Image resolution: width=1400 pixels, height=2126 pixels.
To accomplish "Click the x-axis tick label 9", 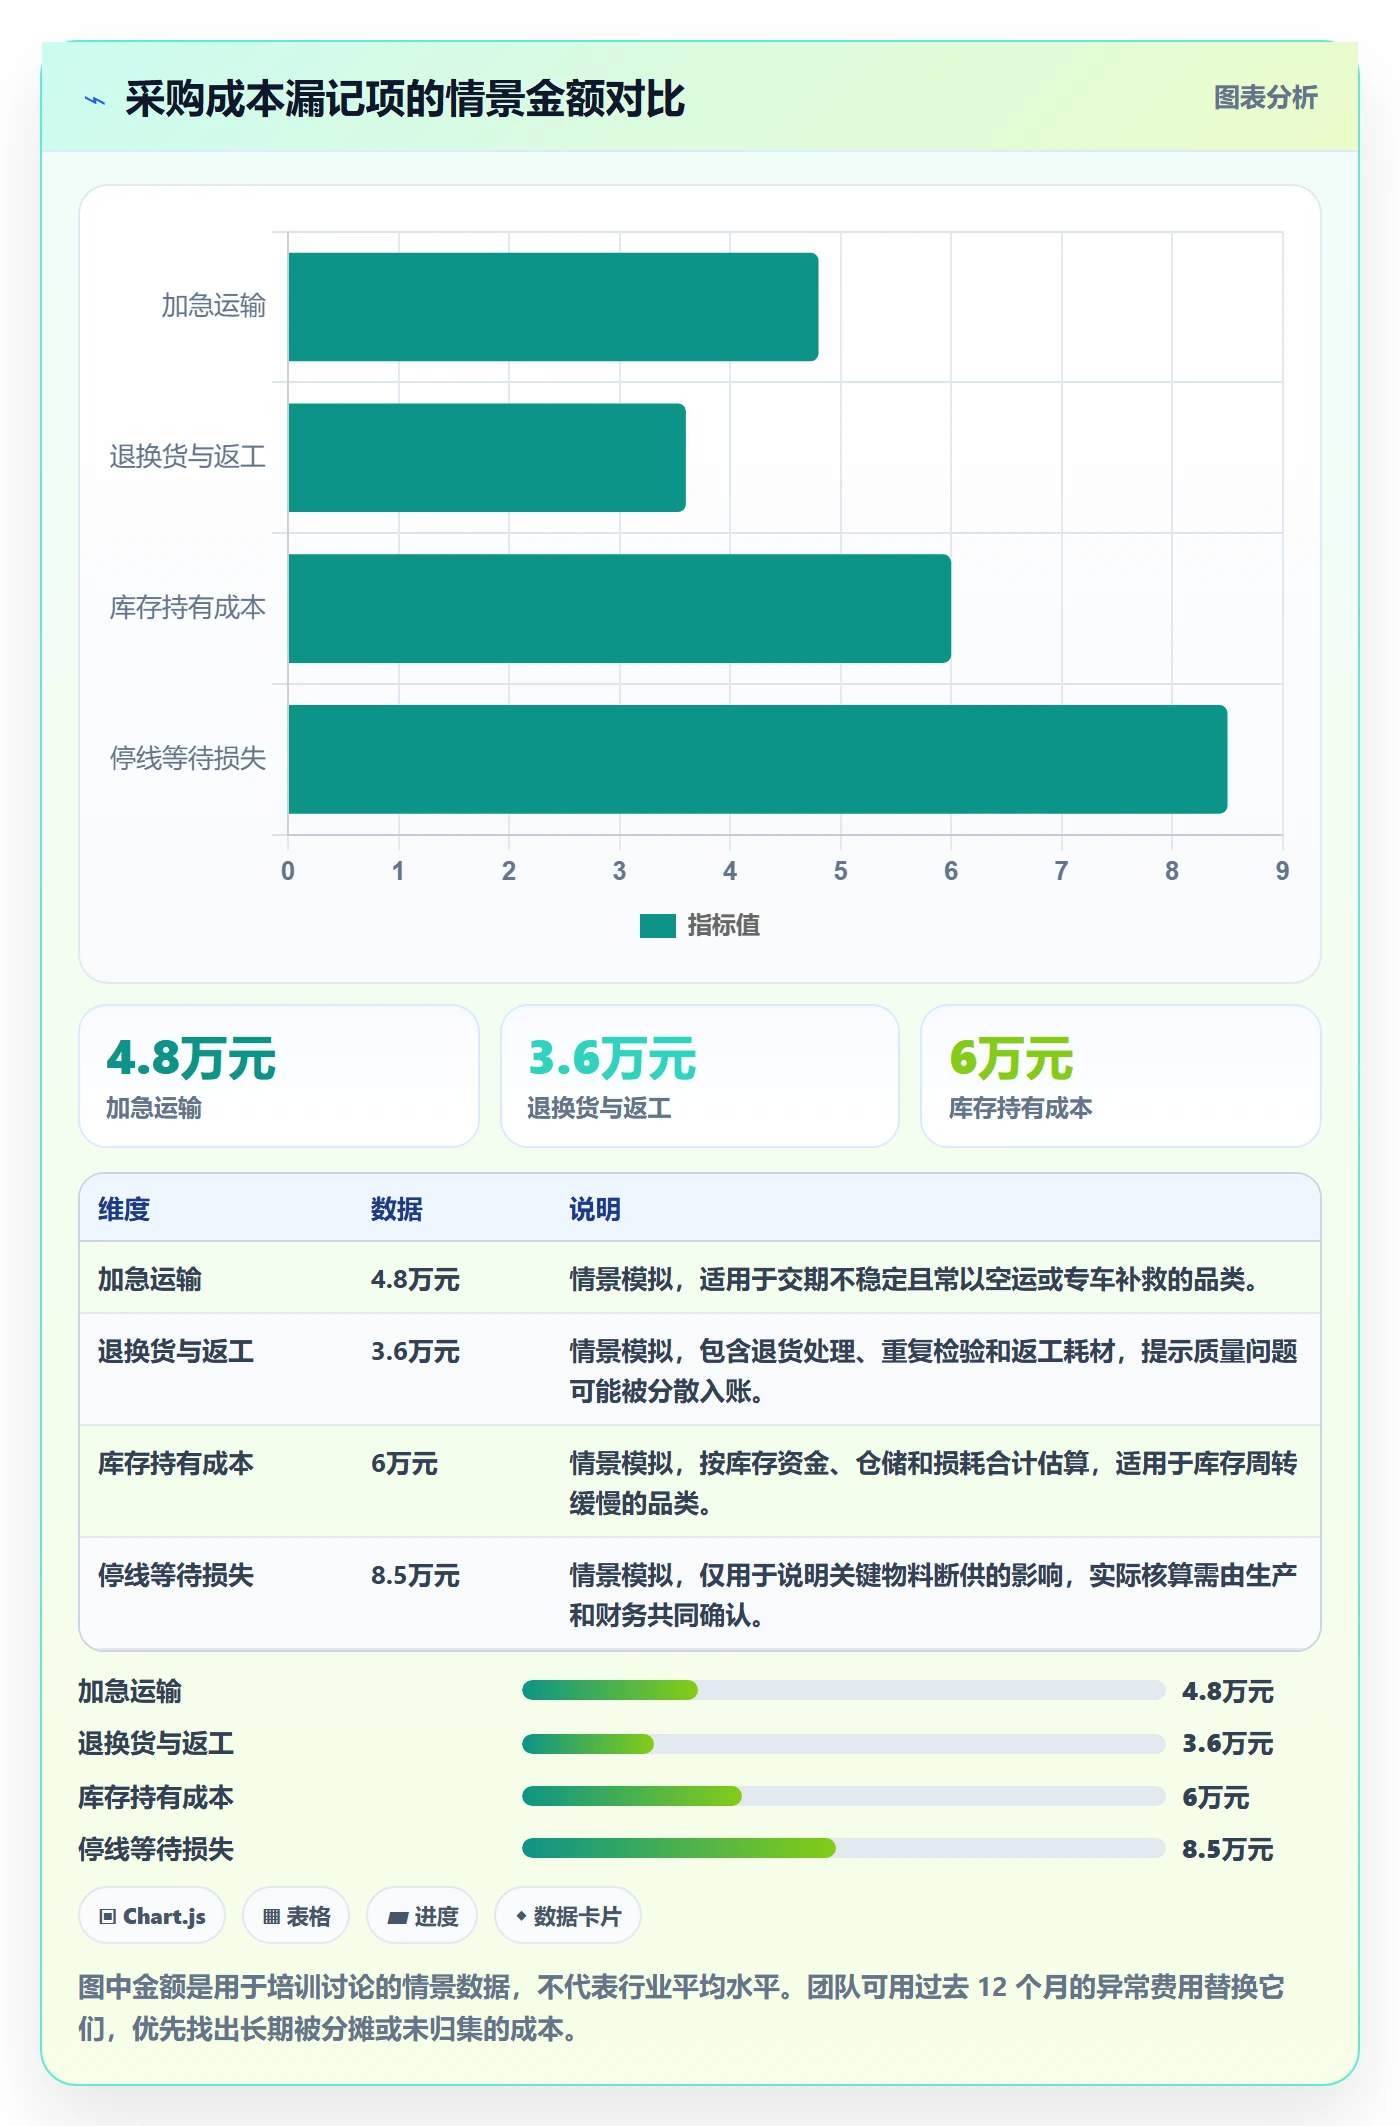I will 1282,871.
